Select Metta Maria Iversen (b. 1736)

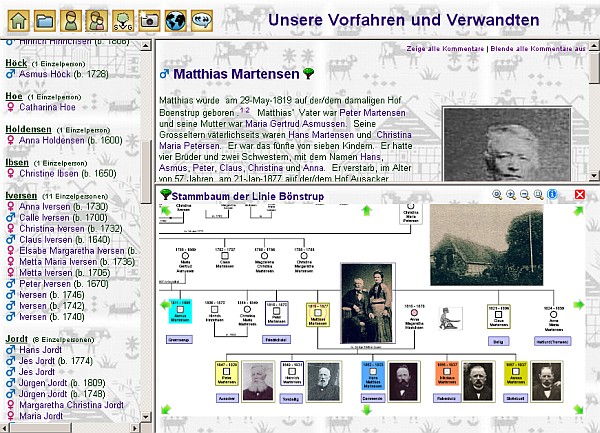coord(77,262)
